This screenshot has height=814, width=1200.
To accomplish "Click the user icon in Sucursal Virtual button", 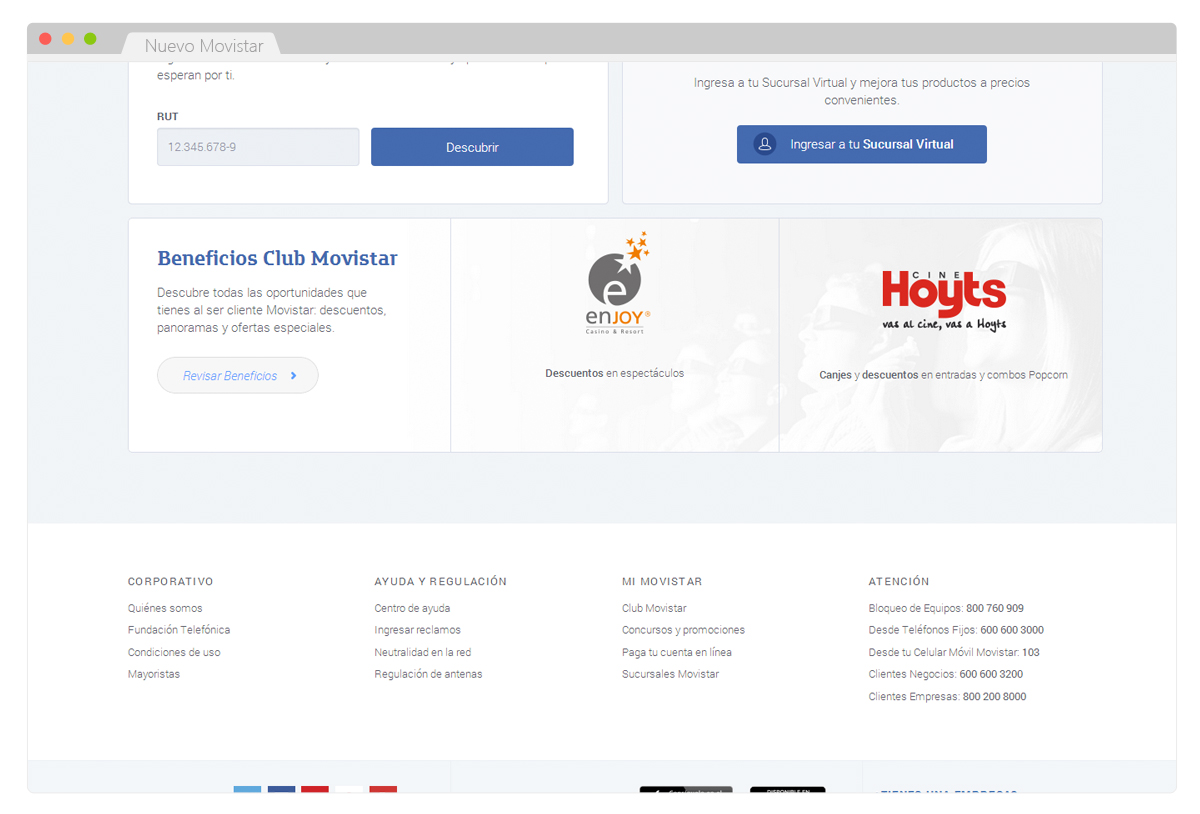I will (x=765, y=144).
